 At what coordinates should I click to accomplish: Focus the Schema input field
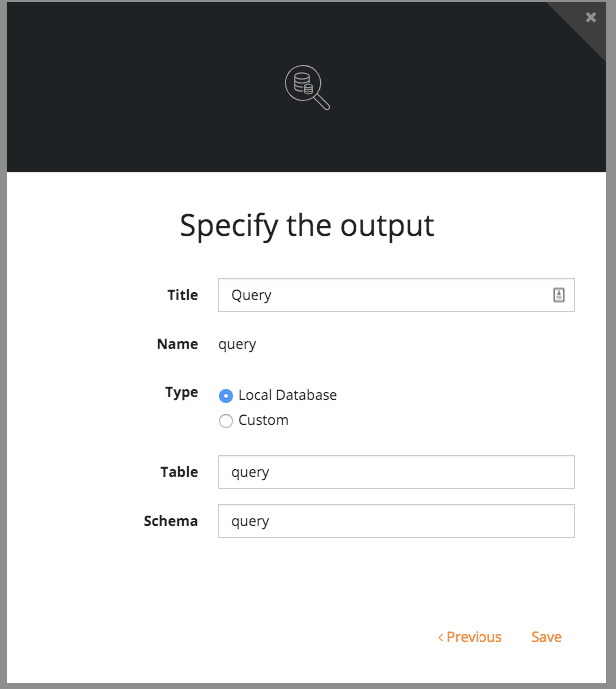[x=396, y=521]
